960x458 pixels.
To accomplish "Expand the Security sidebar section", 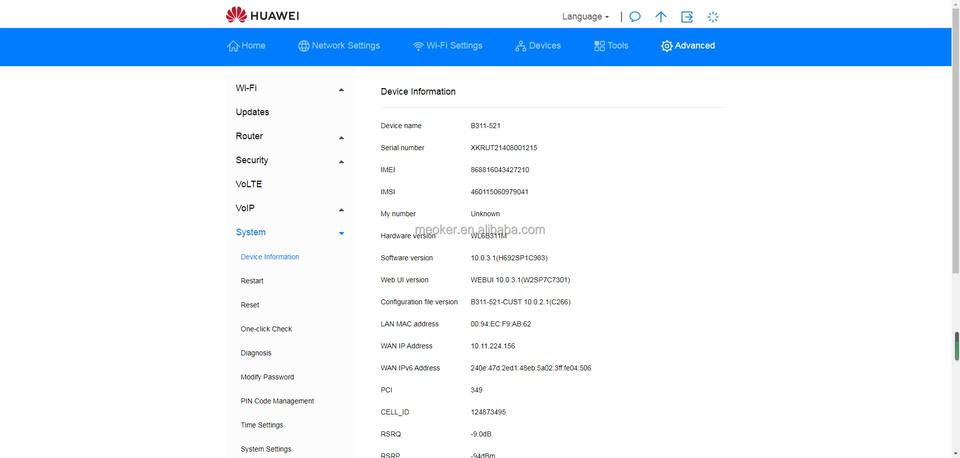I will click(289, 161).
